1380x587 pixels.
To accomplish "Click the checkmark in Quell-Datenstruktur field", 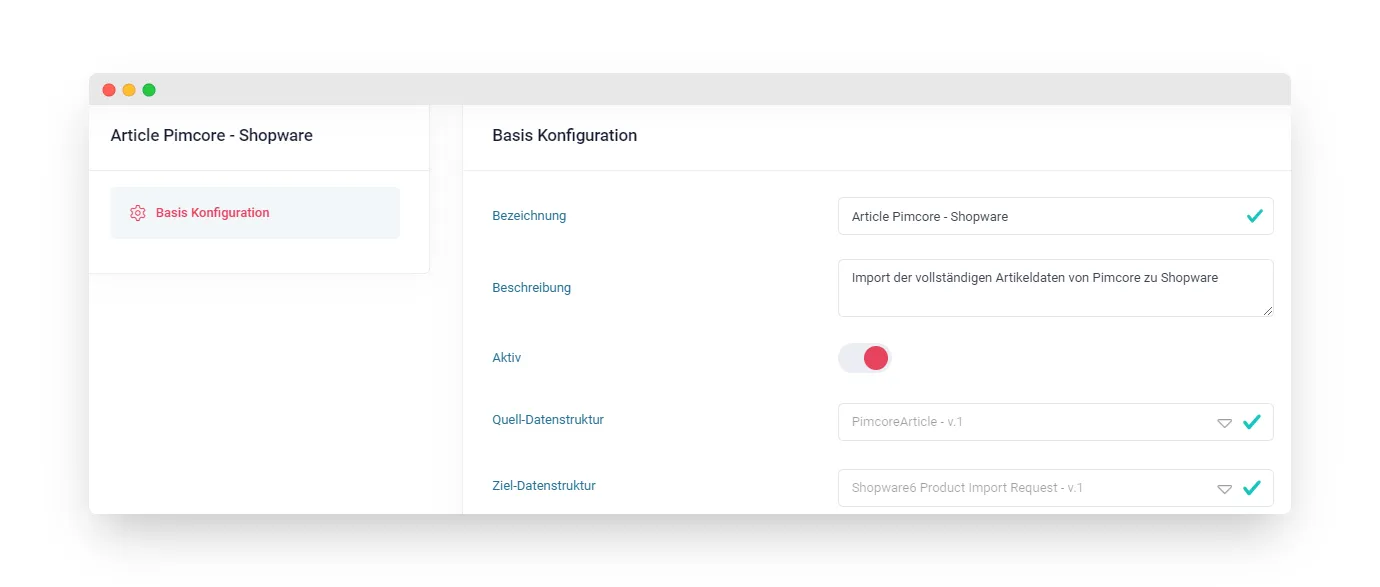I will (x=1251, y=422).
